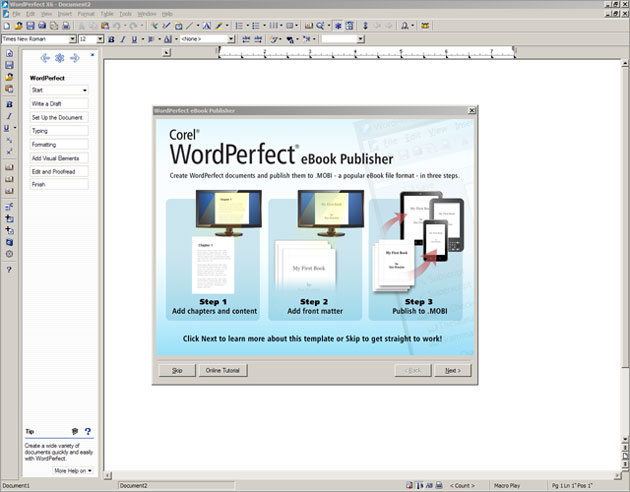Open the Table menu

click(x=107, y=14)
